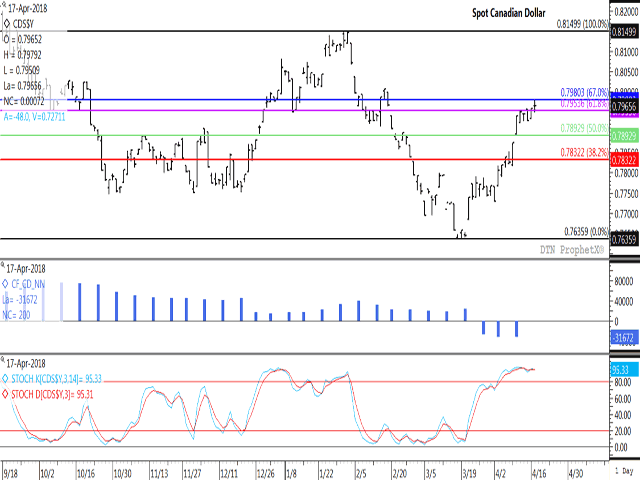Select the blue 67.0% retracement line
The image size is (640, 480).
coord(304,100)
